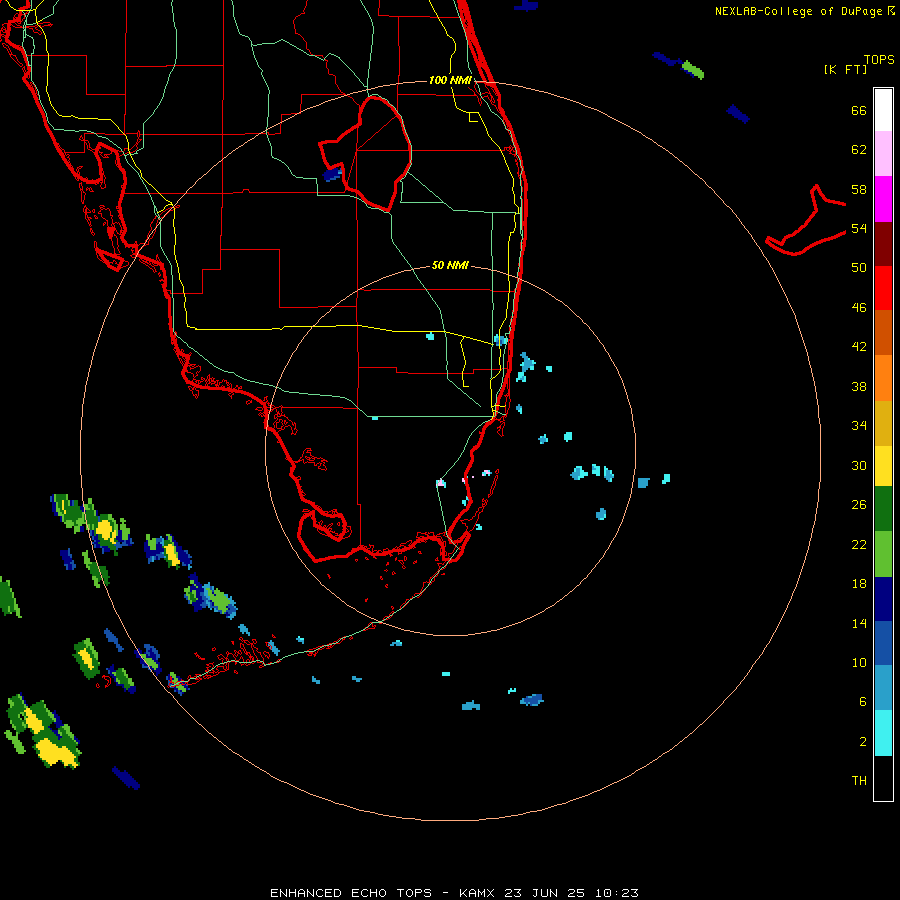
Task: Click the Lake Okeechobee red outline
Action: click(x=366, y=154)
